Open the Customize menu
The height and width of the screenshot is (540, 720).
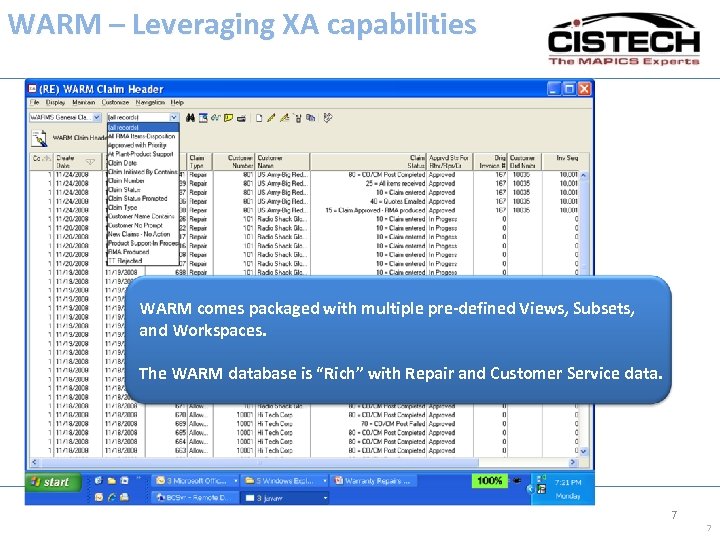click(x=115, y=102)
